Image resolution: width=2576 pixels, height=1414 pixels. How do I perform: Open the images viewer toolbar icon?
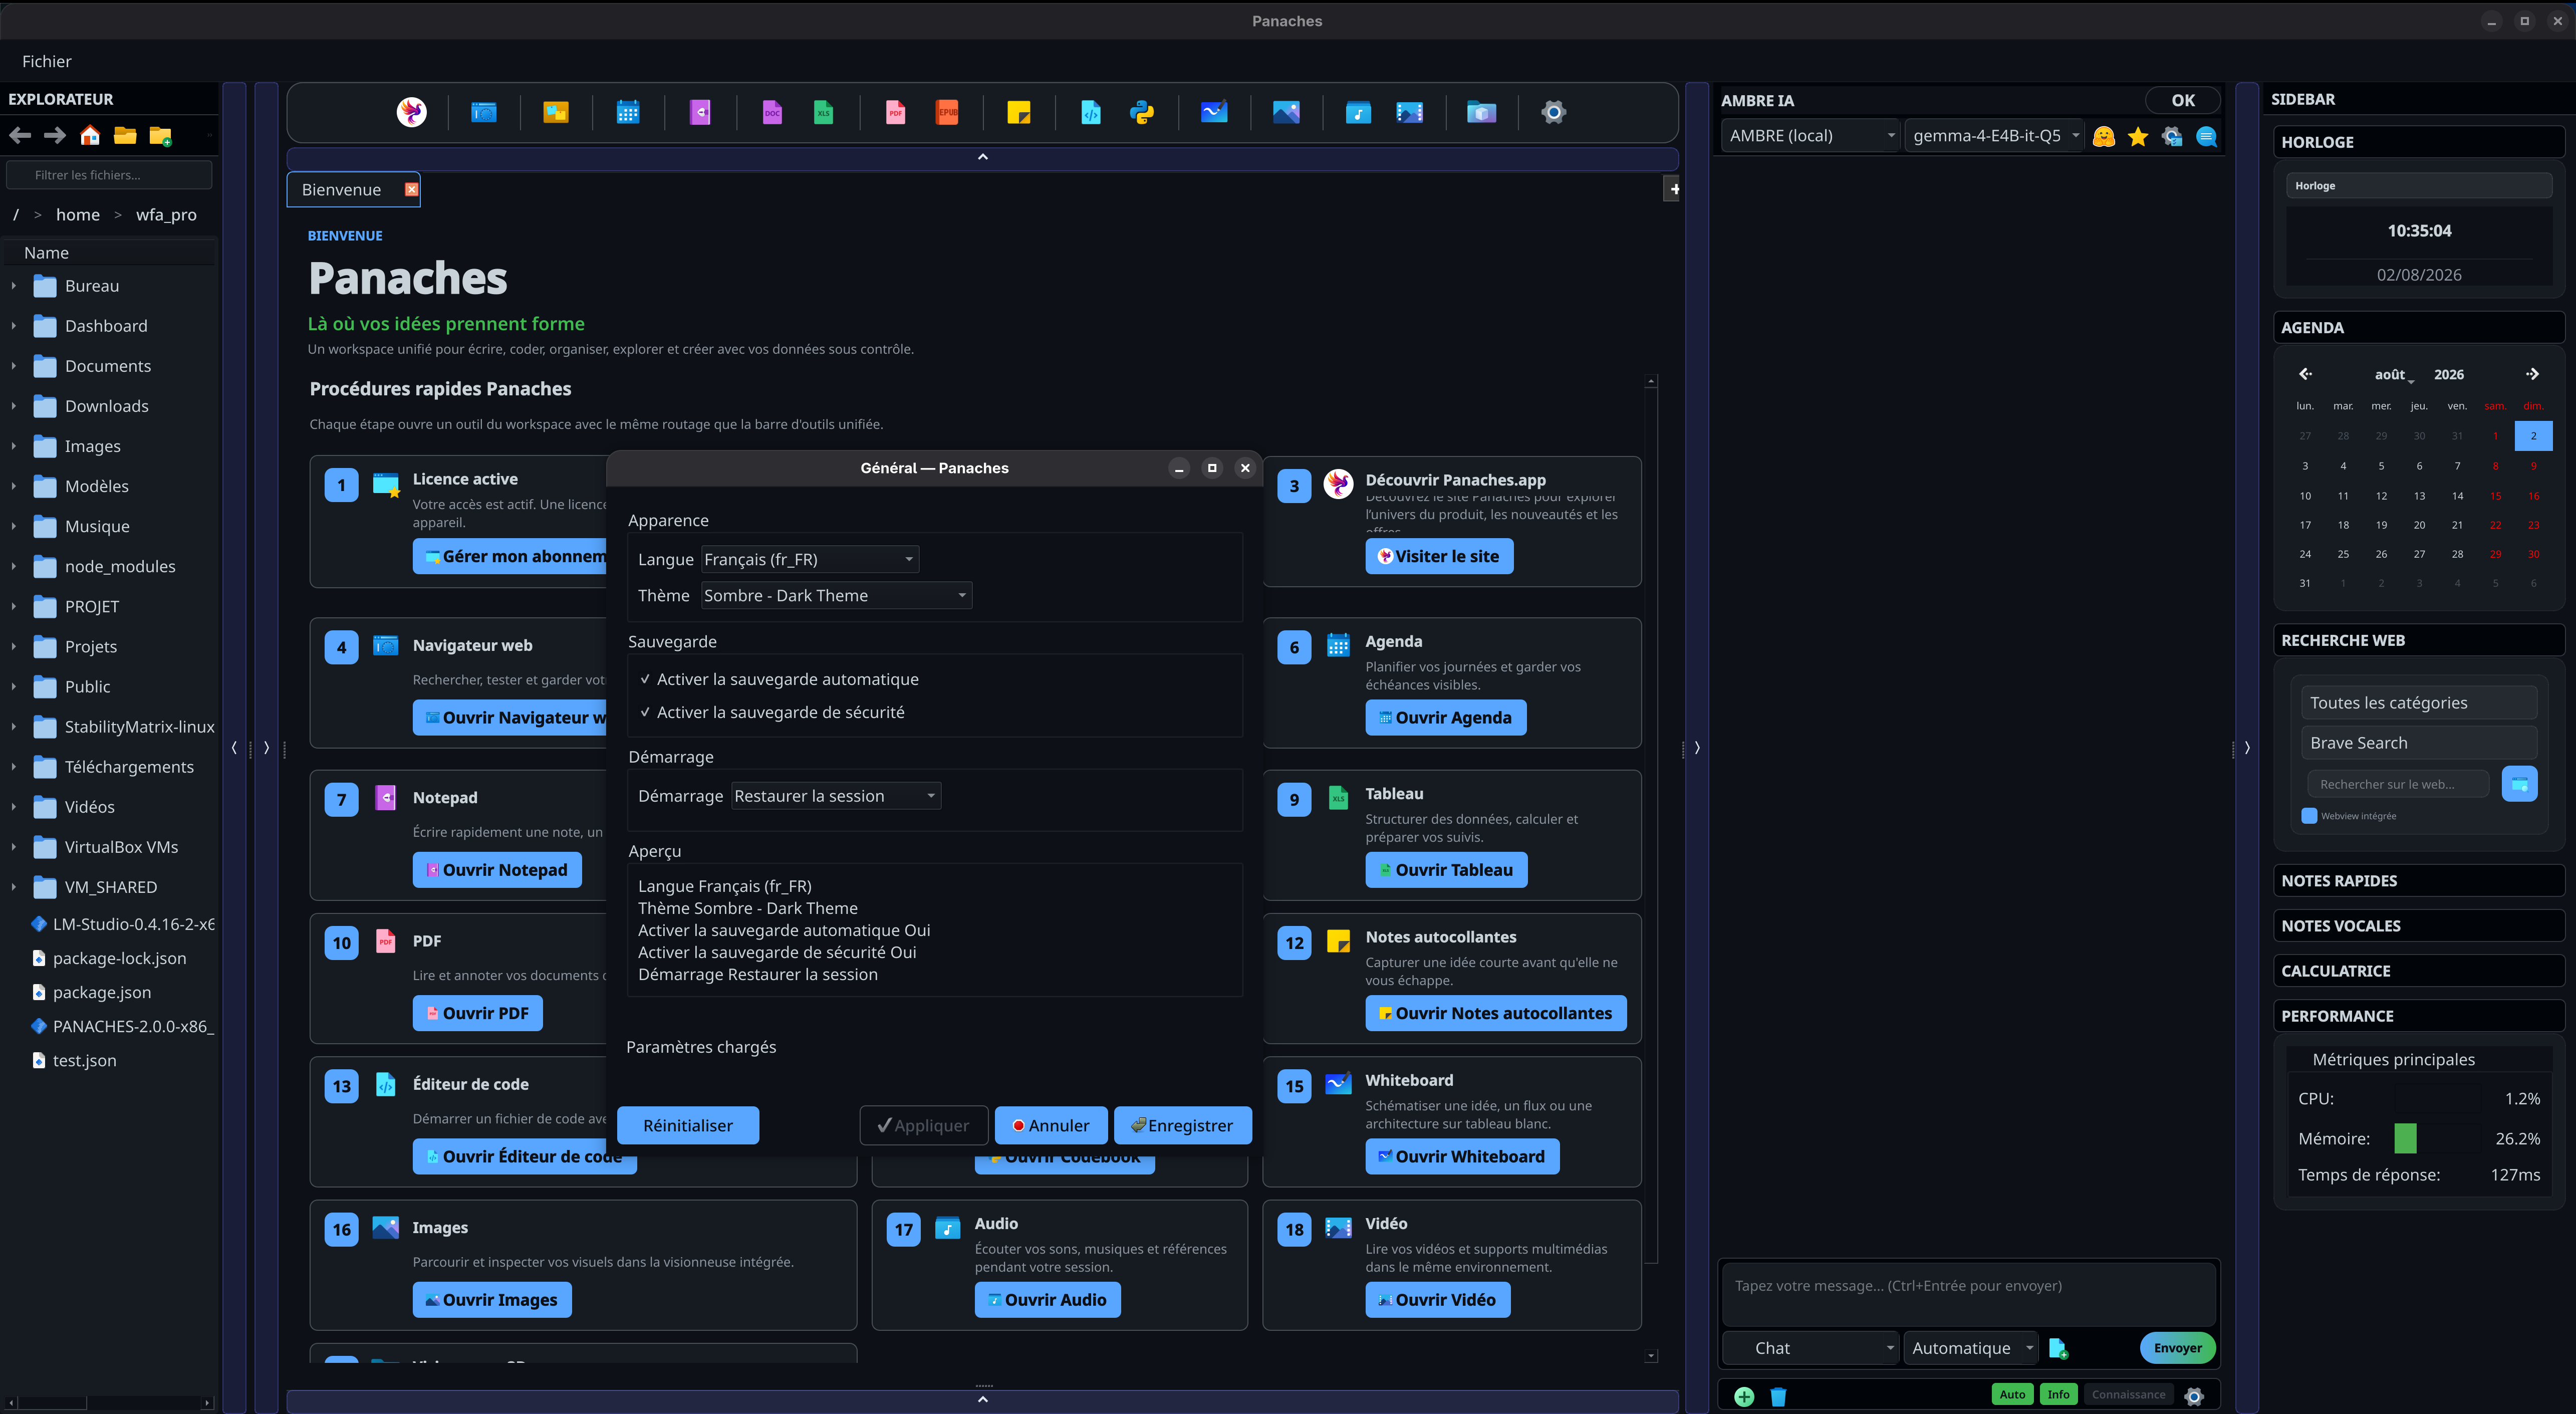pos(1286,112)
